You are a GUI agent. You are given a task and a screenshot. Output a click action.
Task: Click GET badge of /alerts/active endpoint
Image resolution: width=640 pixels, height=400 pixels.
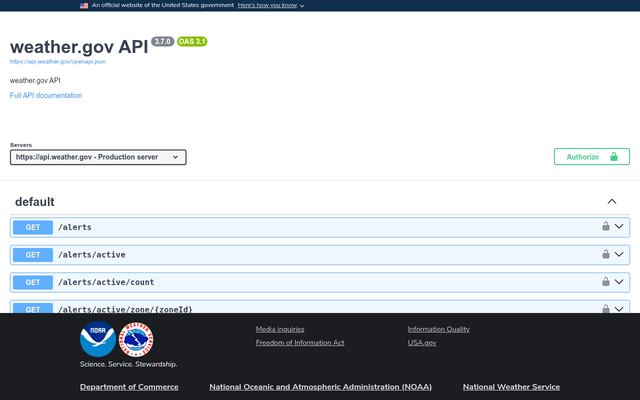[x=33, y=255]
